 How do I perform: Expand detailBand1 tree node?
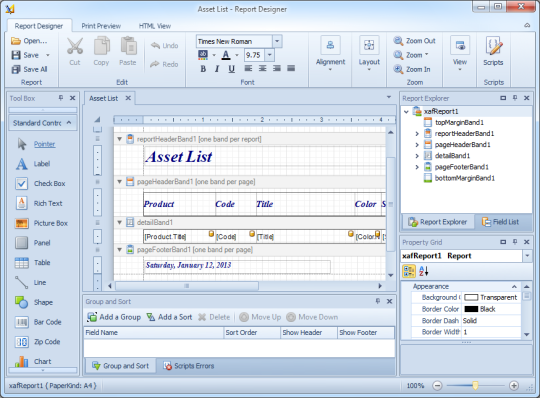417,156
